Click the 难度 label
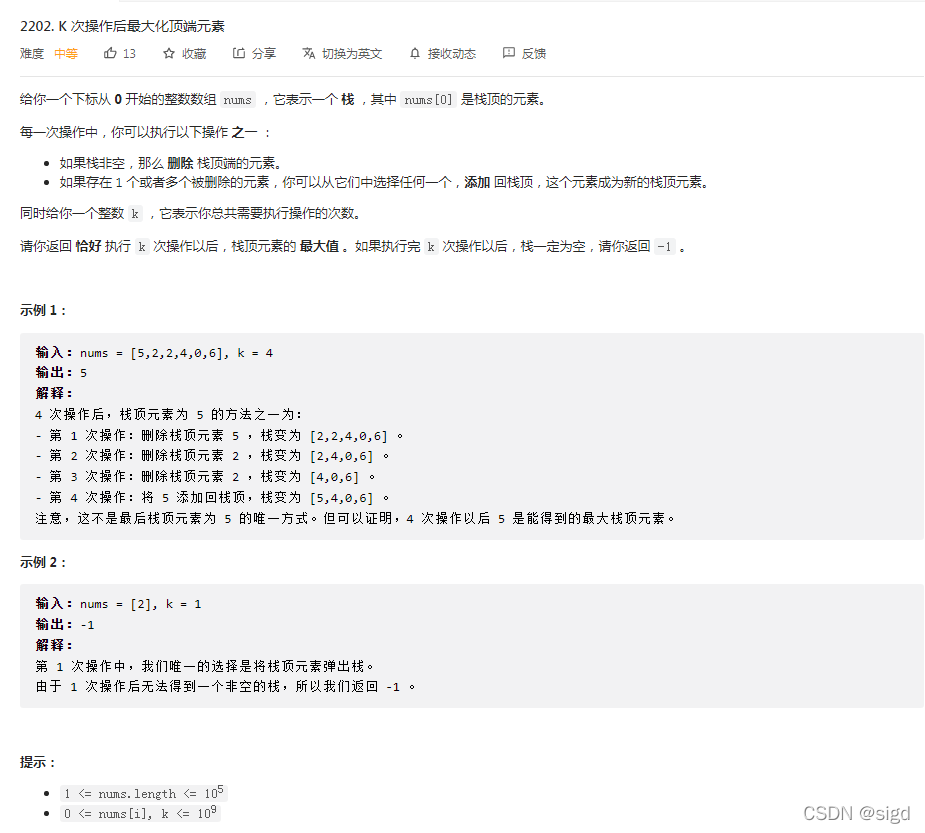 [32, 54]
